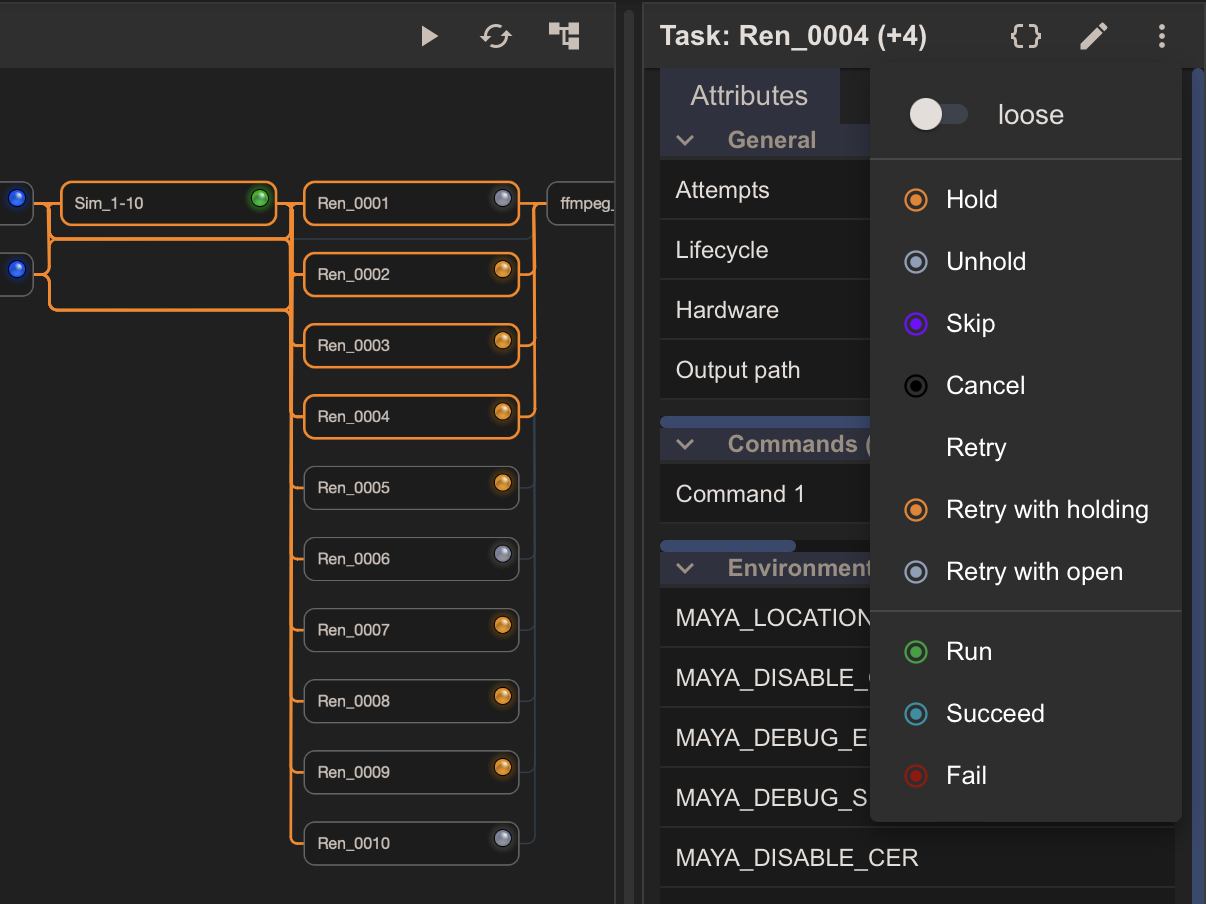
Task: Click gray status light on Ren_0006
Action: [503, 553]
